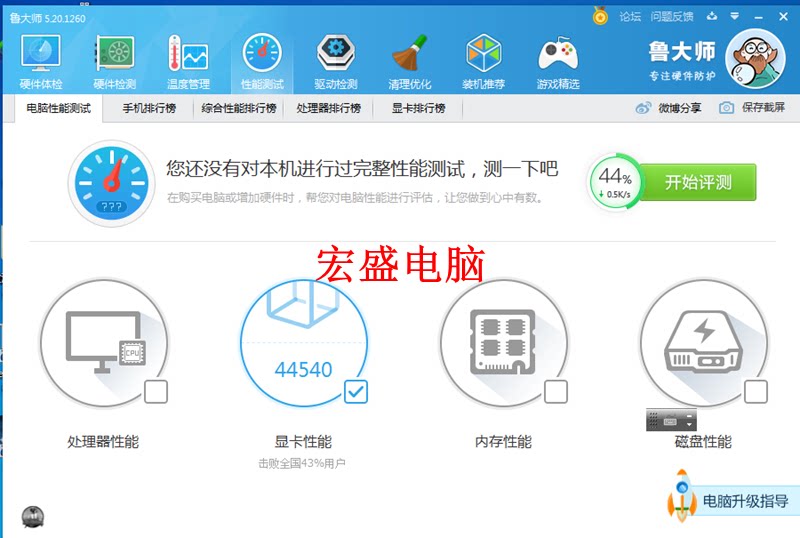
Task: Switch to 显卡排行榜 tab
Action: point(418,108)
